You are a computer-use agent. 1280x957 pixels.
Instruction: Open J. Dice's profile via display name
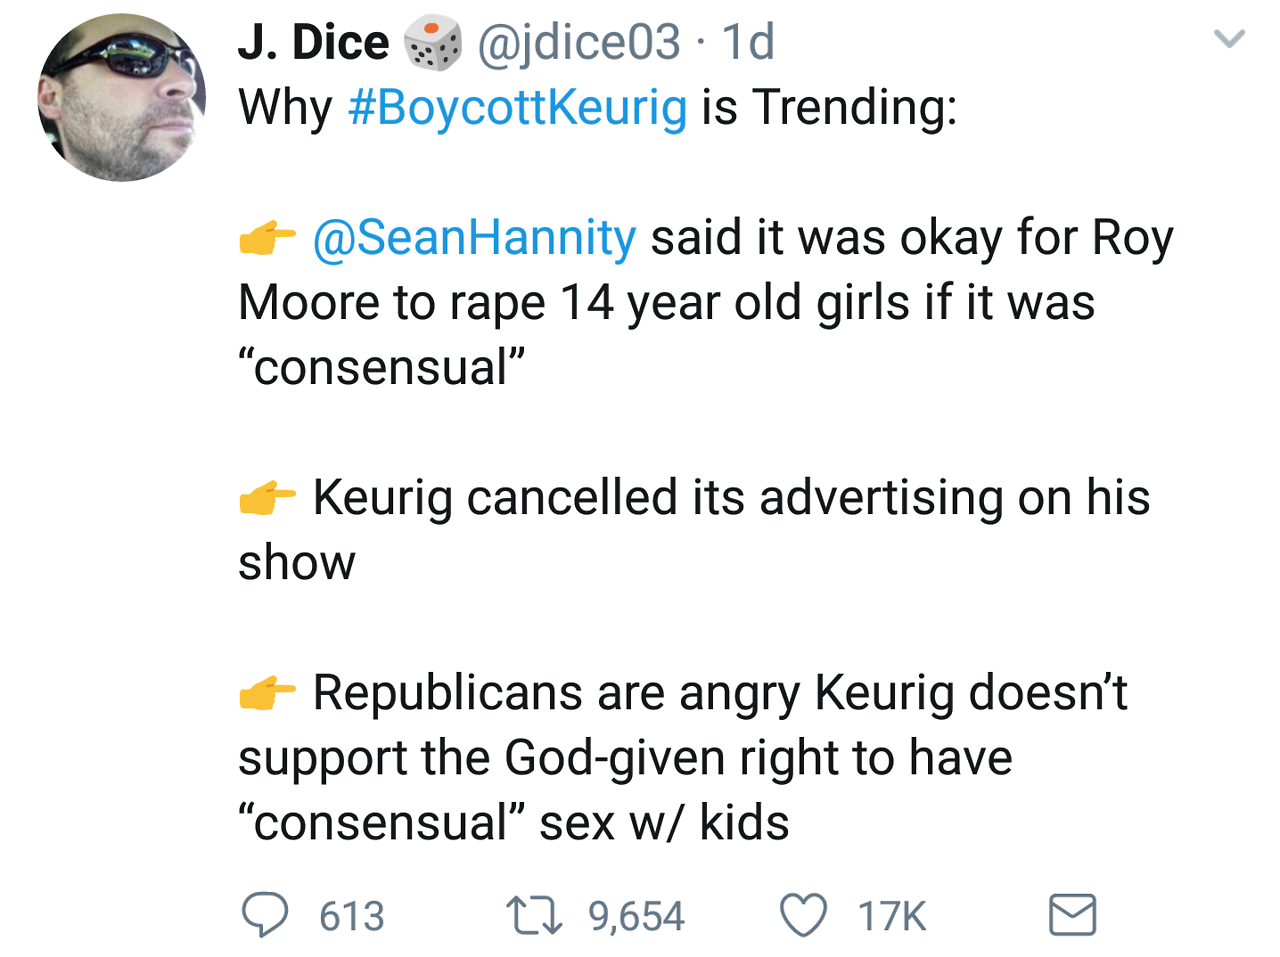(313, 42)
